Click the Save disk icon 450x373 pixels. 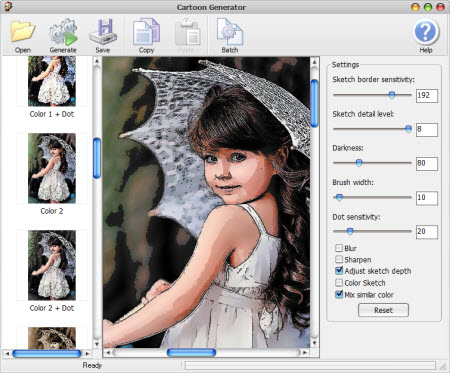(103, 32)
